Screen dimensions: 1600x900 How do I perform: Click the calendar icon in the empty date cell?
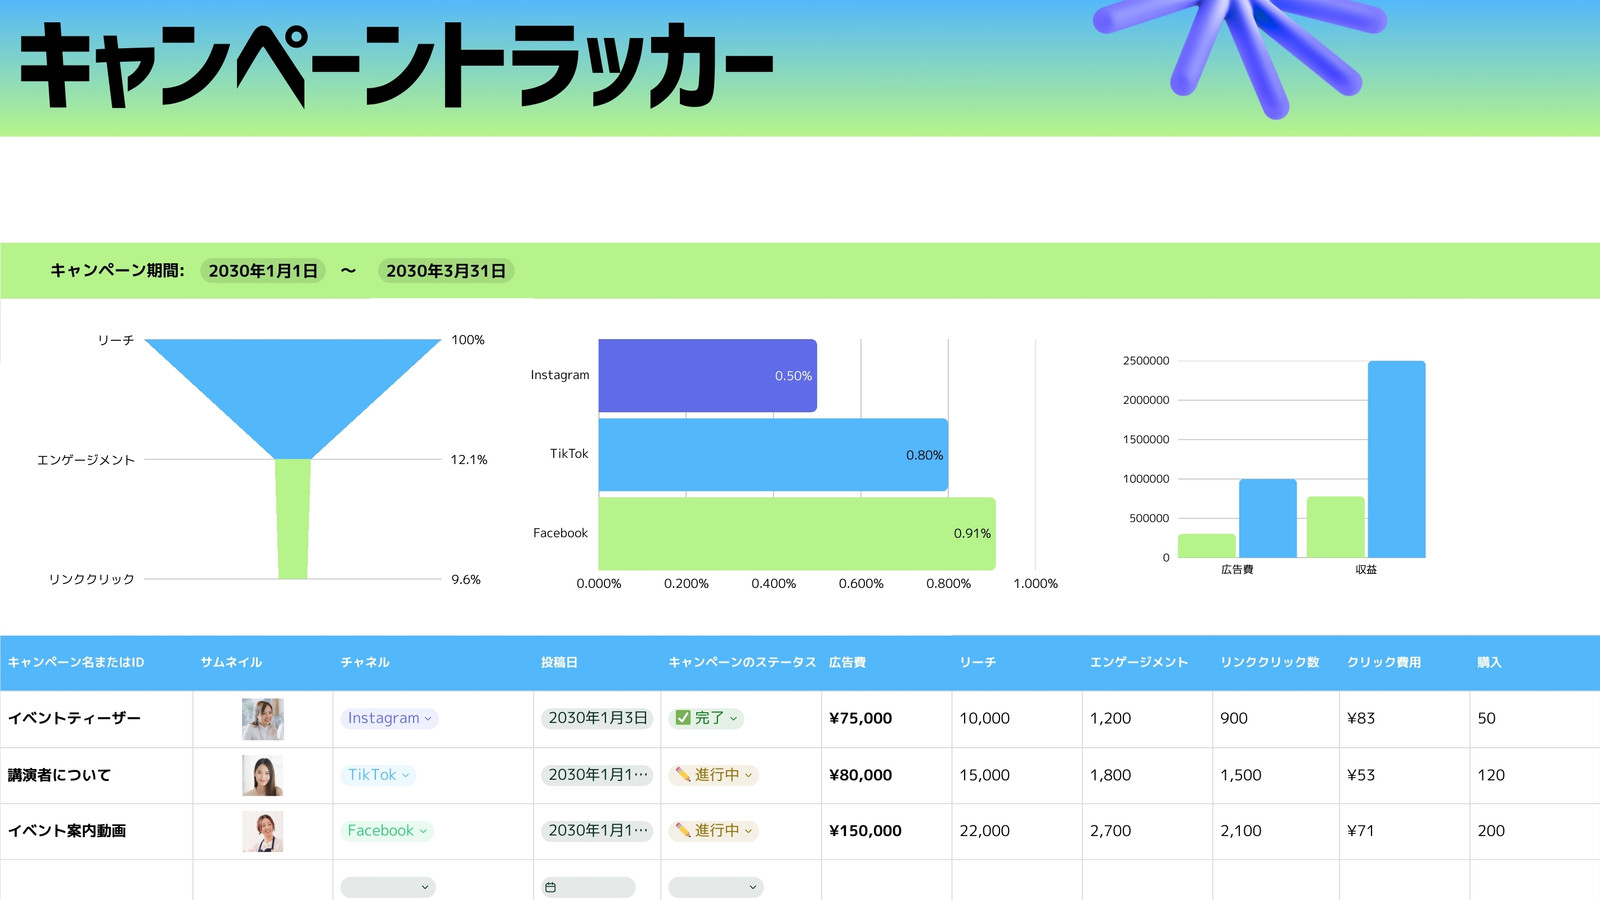click(x=550, y=887)
